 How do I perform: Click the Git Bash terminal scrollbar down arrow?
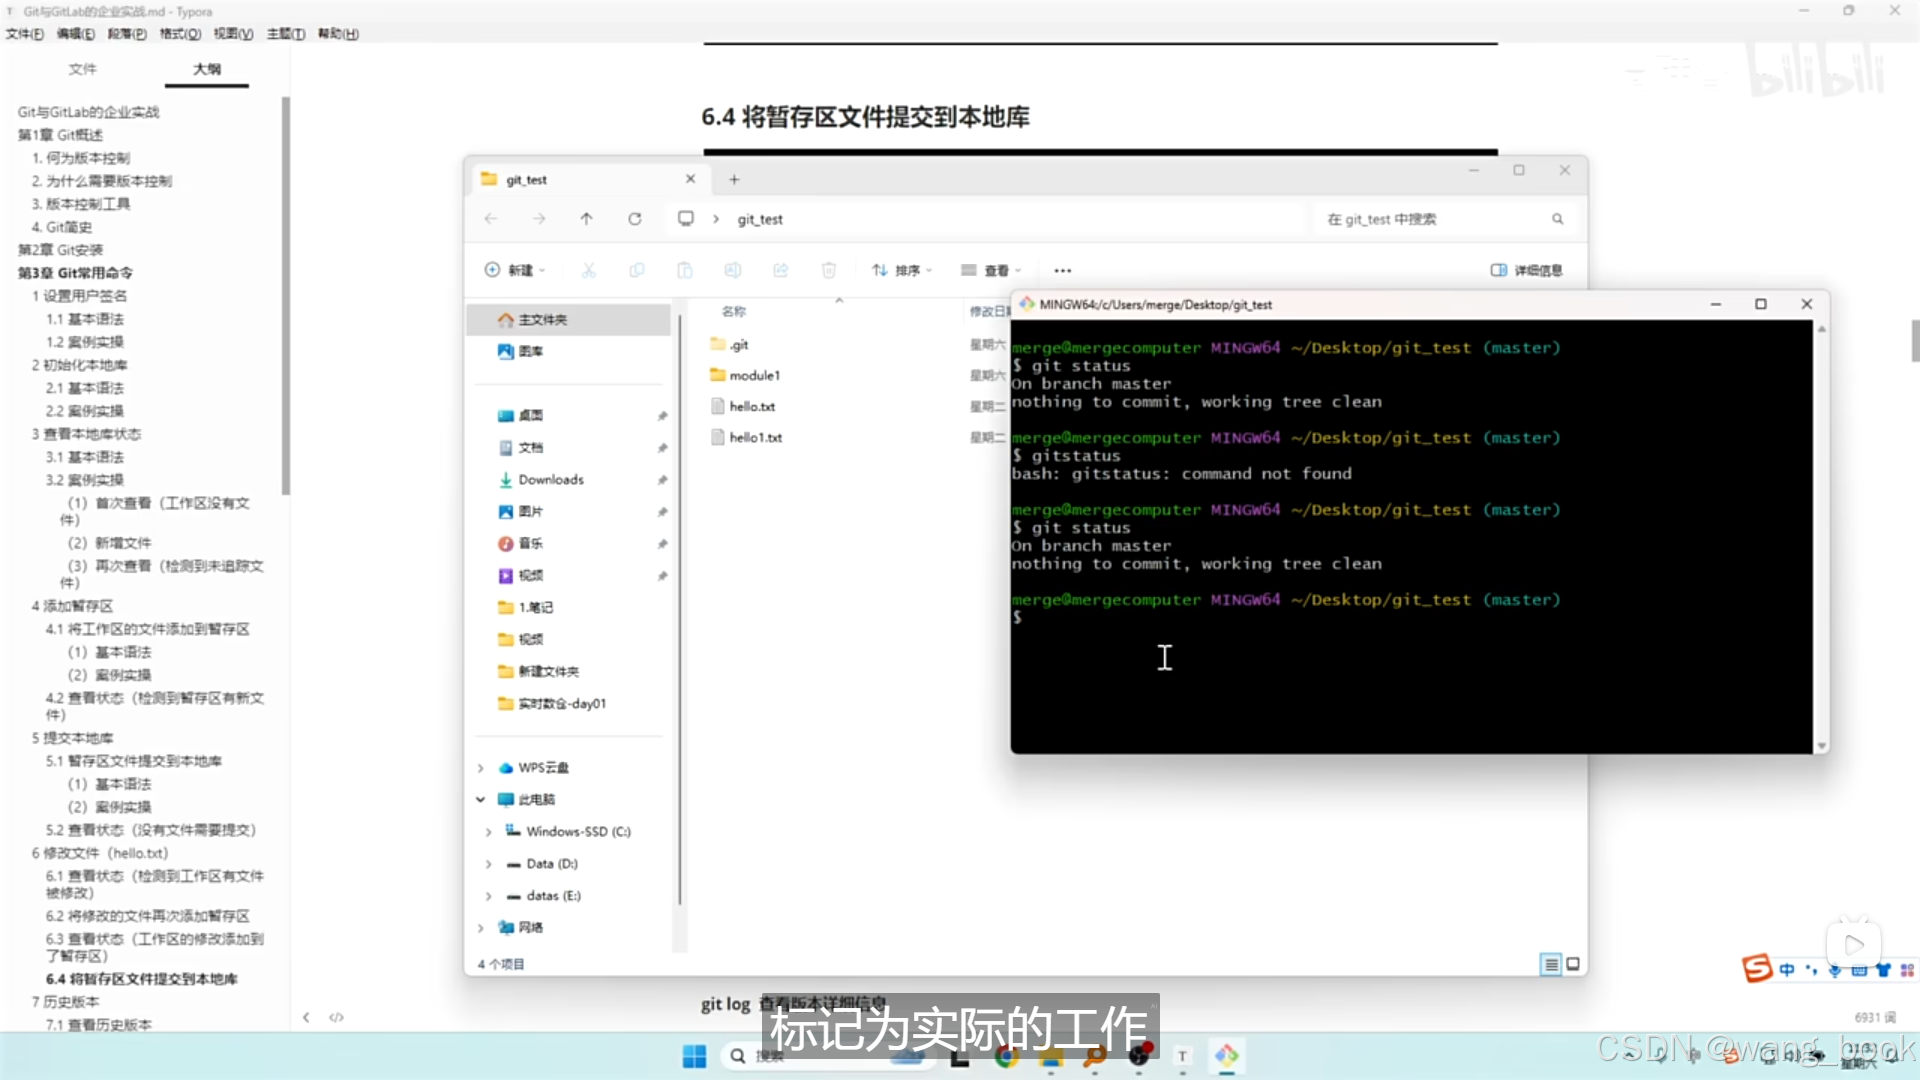(x=1821, y=746)
